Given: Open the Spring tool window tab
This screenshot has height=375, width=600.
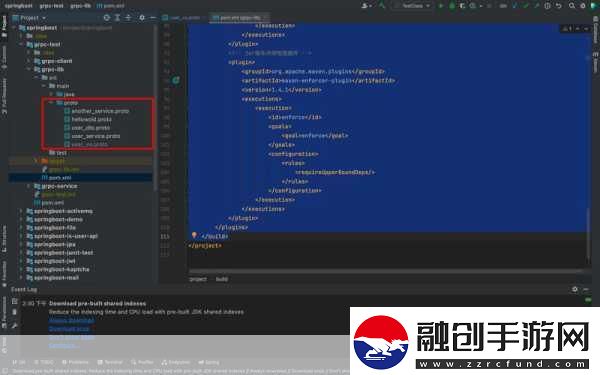Looking at the screenshot, I should 209,362.
